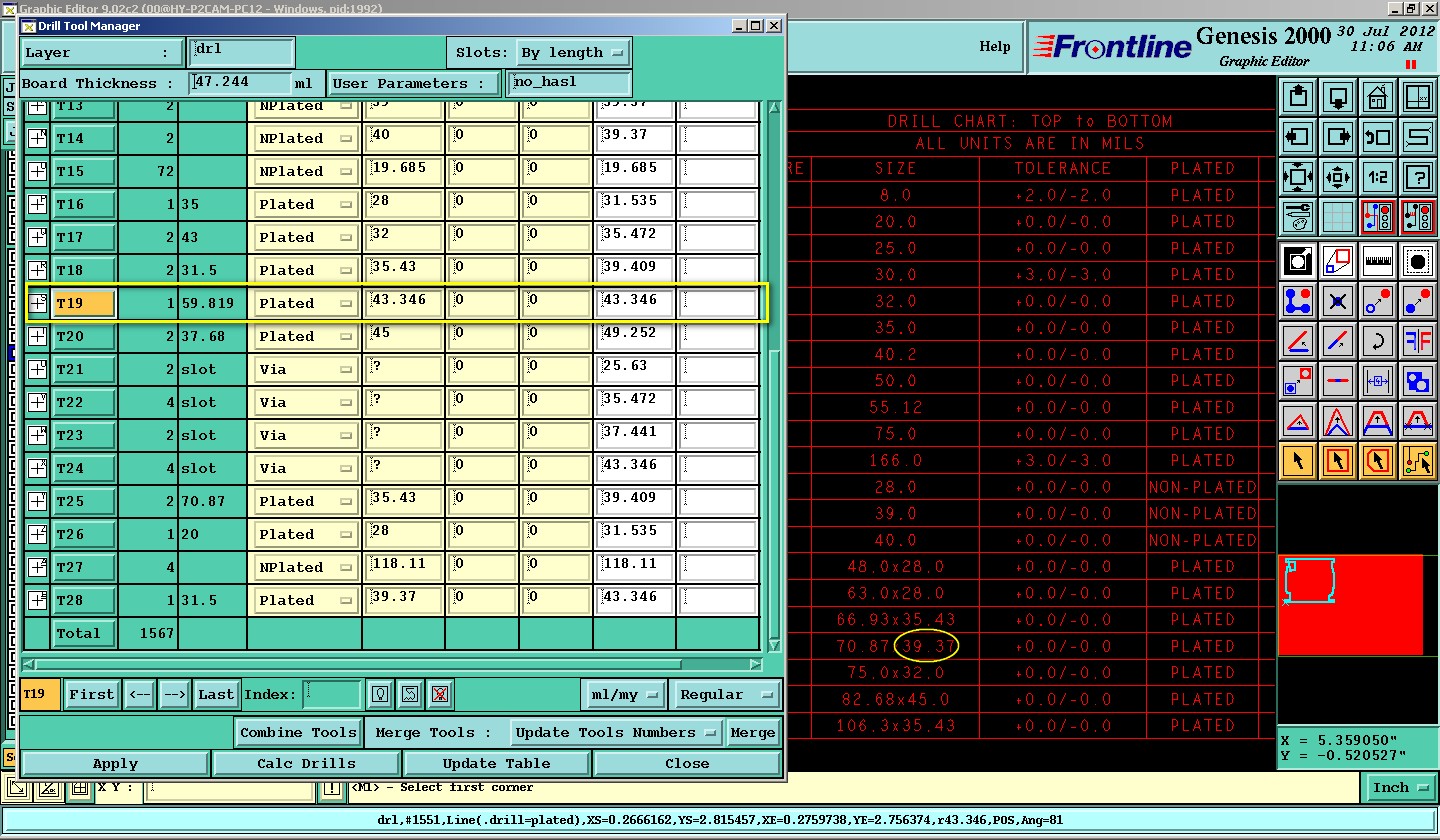Click the User Parameters field no_hasl

coord(569,83)
